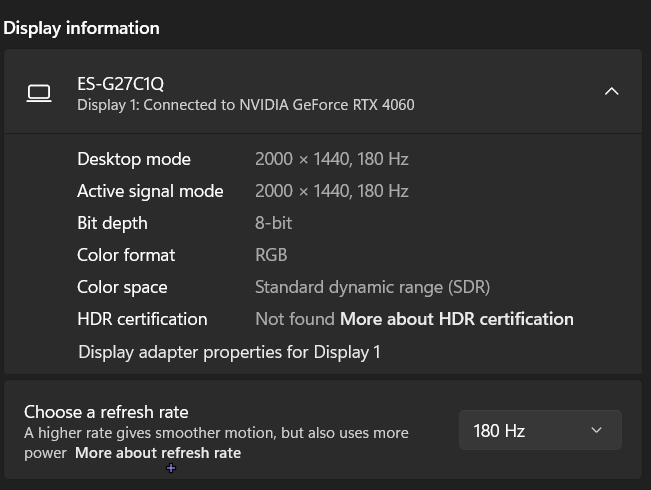Click the Bit depth label
Image resolution: width=651 pixels, height=490 pixels.
112,223
